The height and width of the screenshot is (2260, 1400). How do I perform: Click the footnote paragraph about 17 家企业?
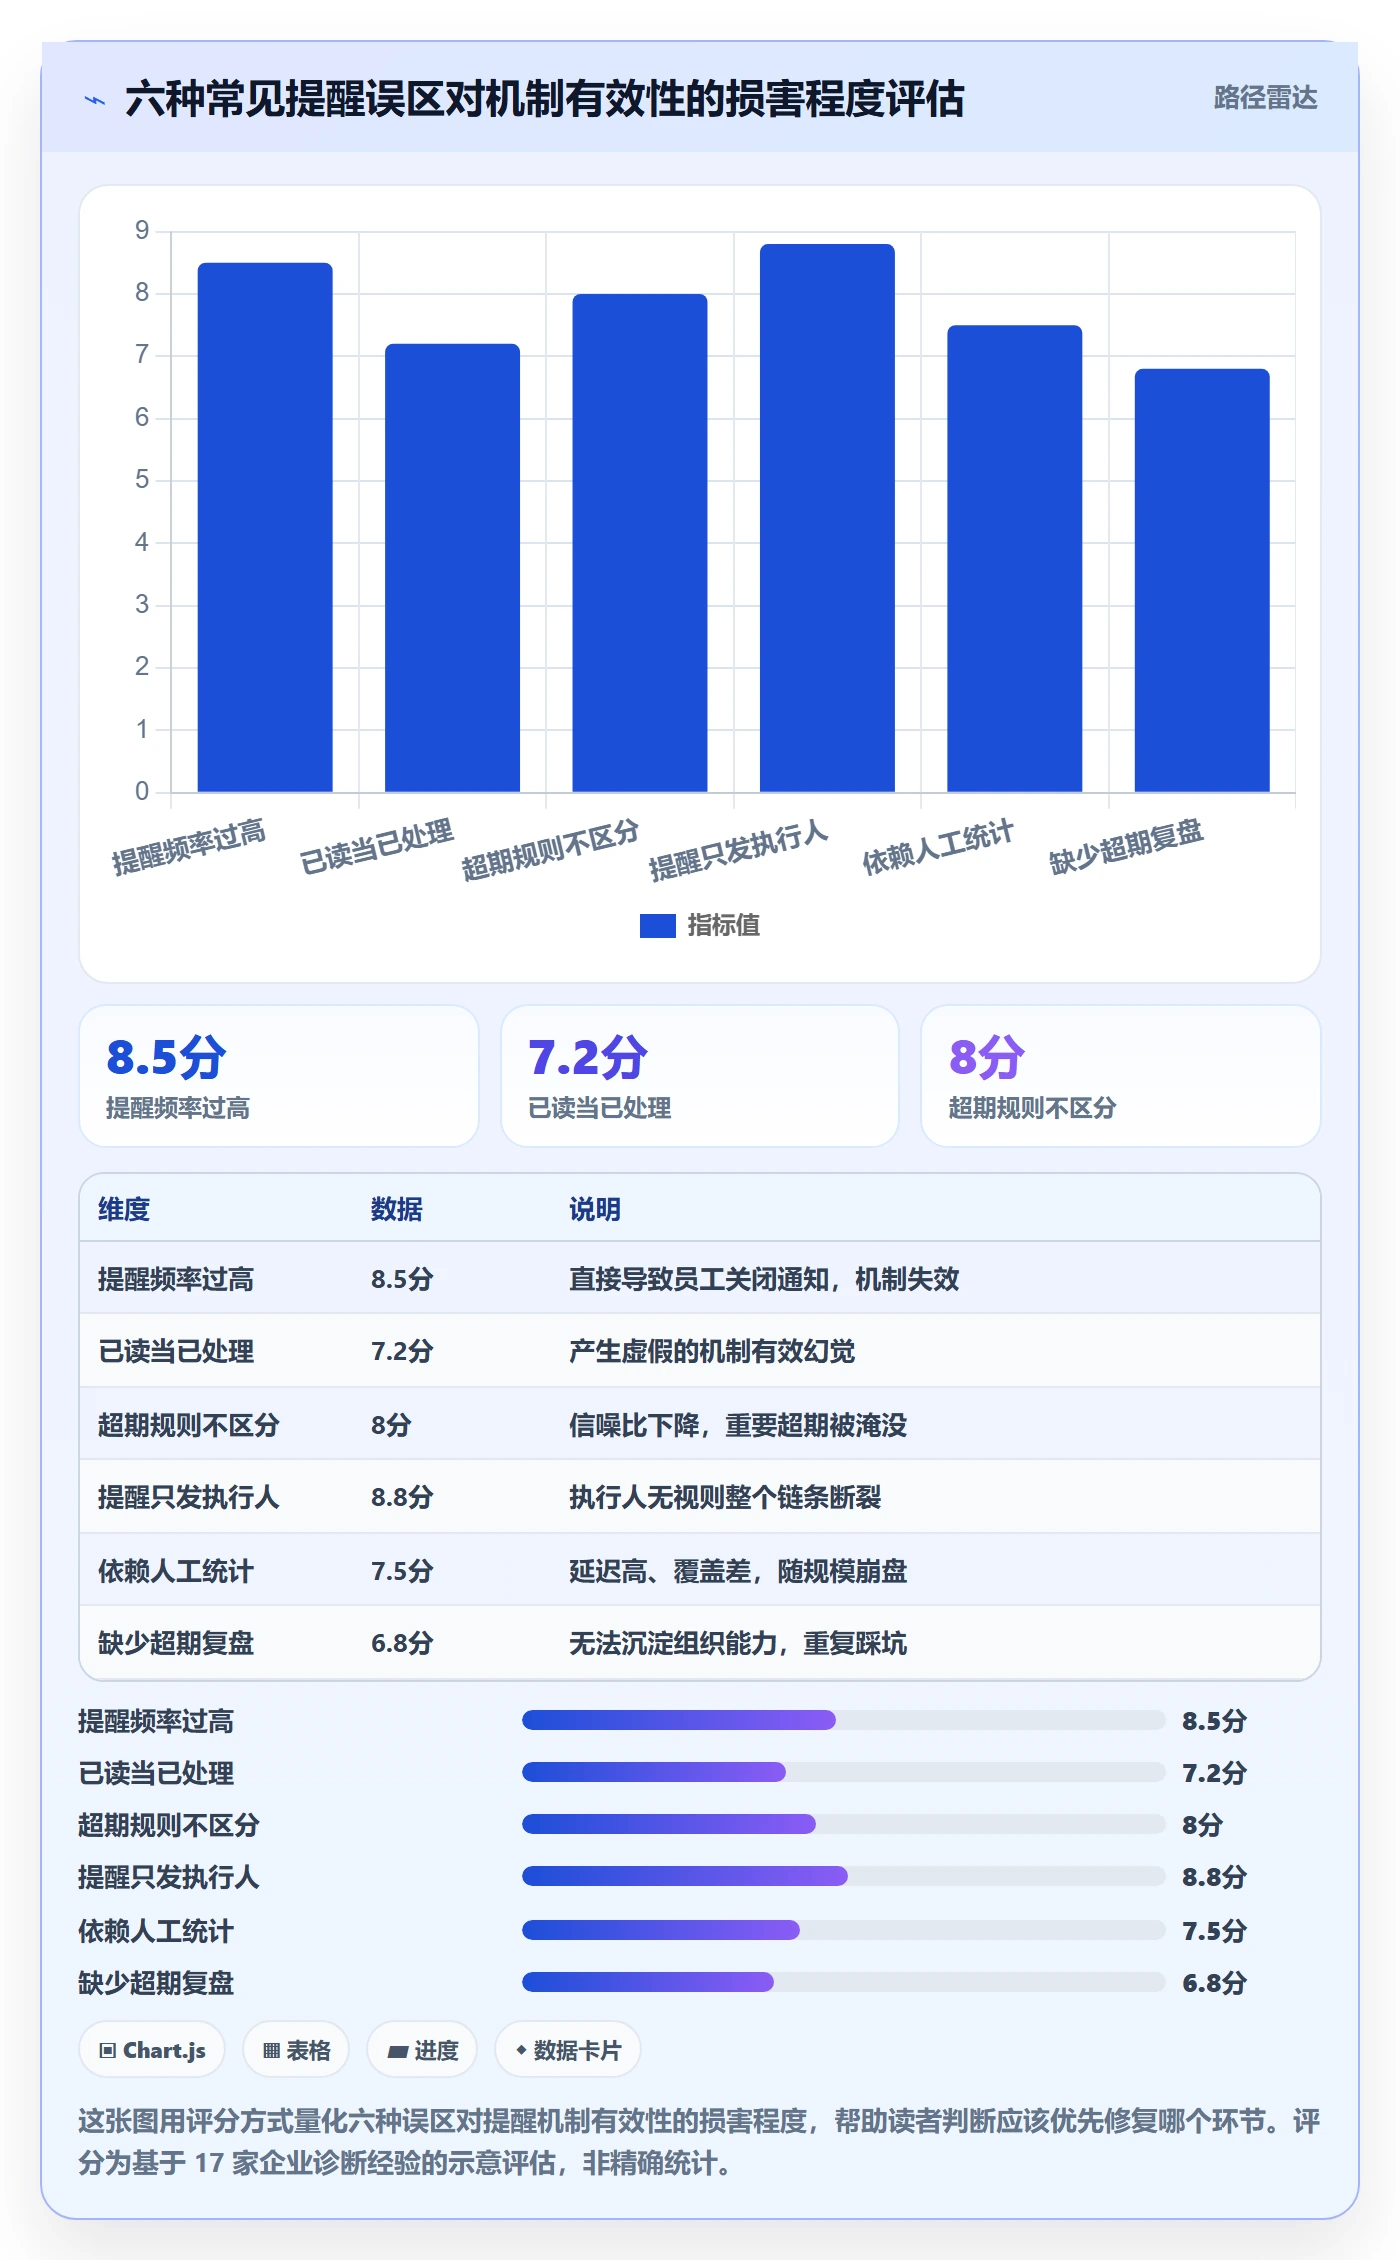[700, 2142]
